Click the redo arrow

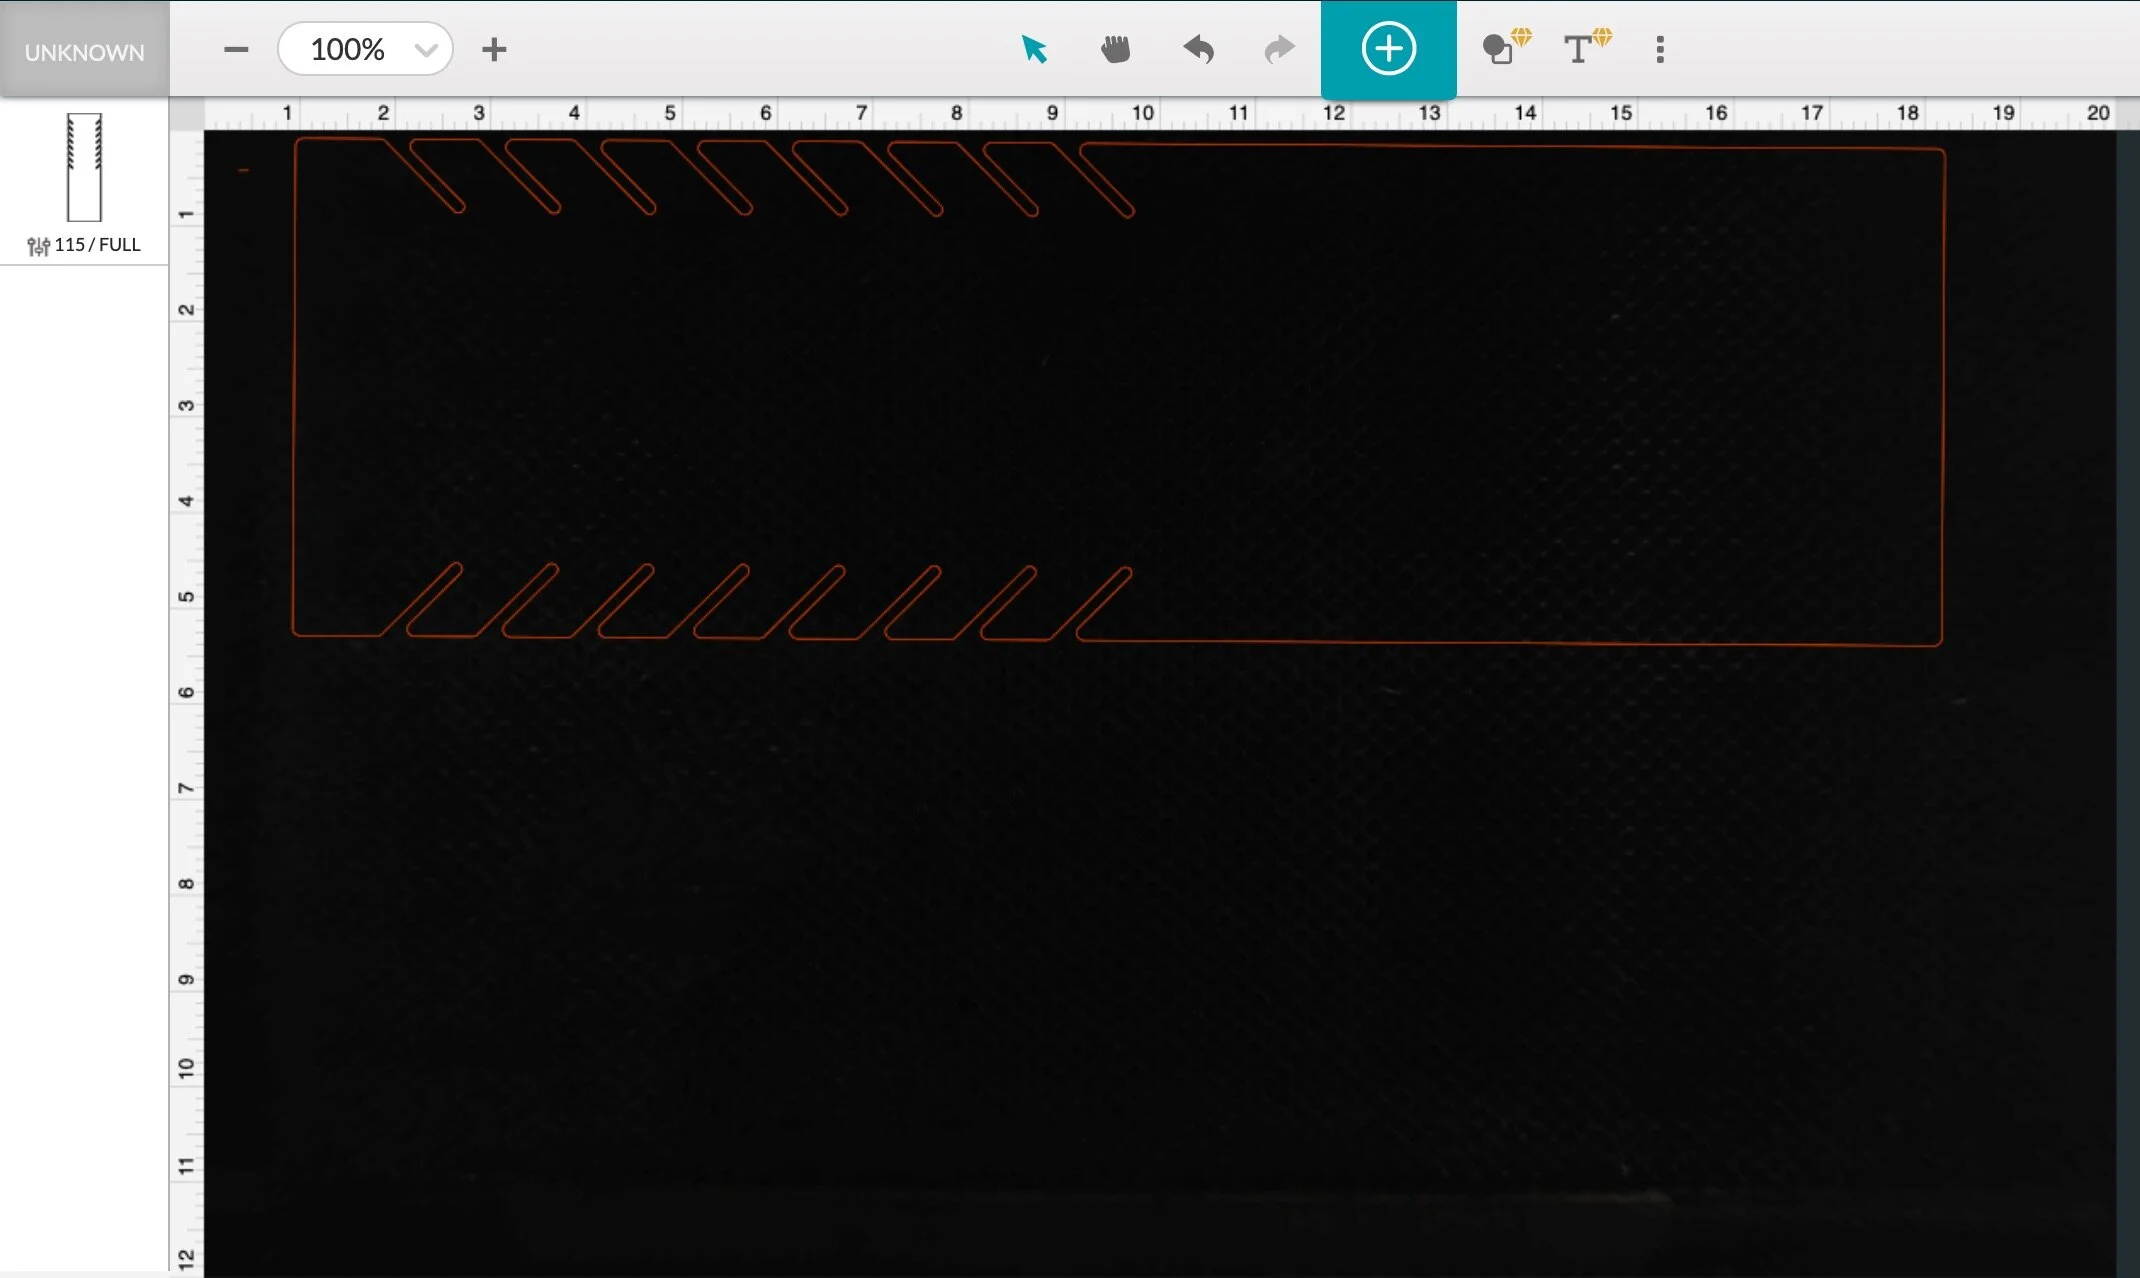[1279, 49]
